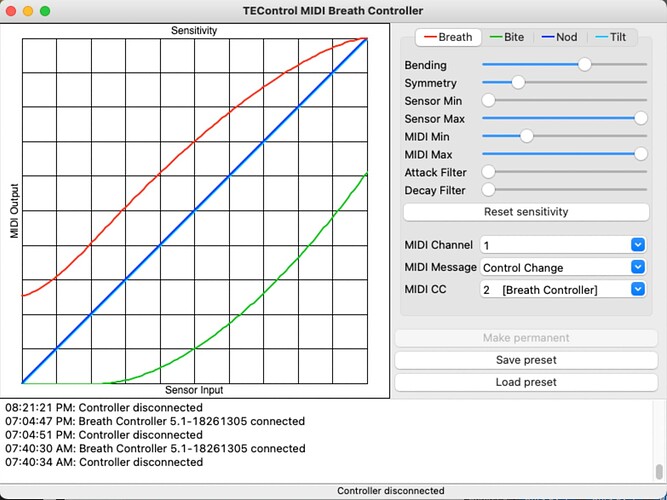
Task: Click Reset sensitivity button
Action: coord(526,212)
